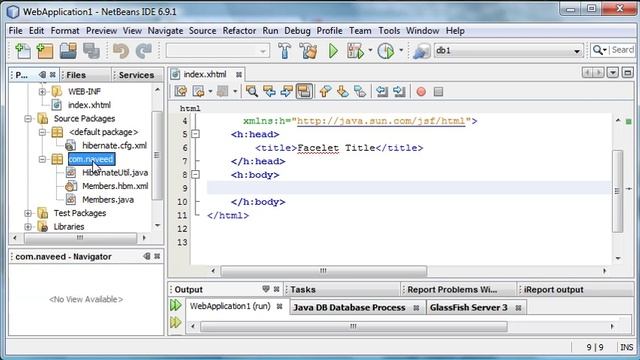Click Find Previous Occurrence editor icon

[269, 91]
